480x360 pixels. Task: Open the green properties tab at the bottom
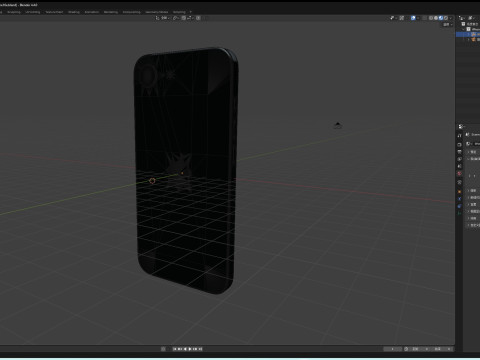pos(459,213)
